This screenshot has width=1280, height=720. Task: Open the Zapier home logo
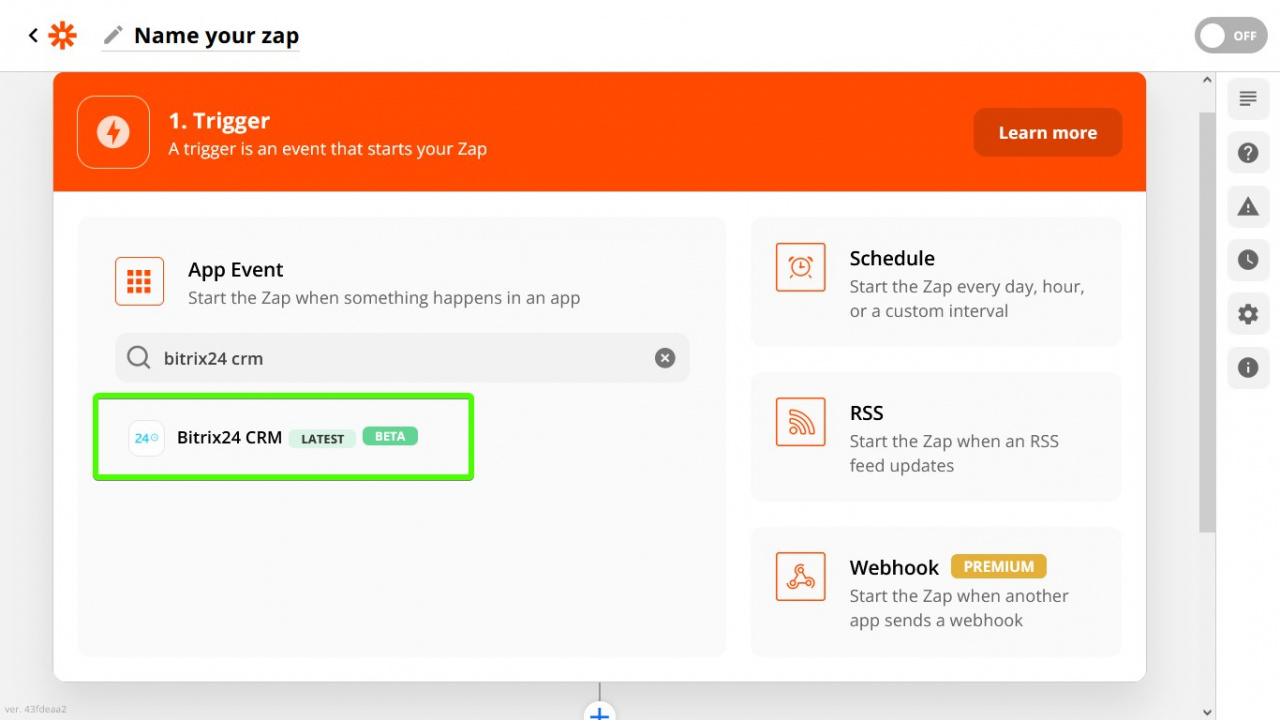coord(62,36)
